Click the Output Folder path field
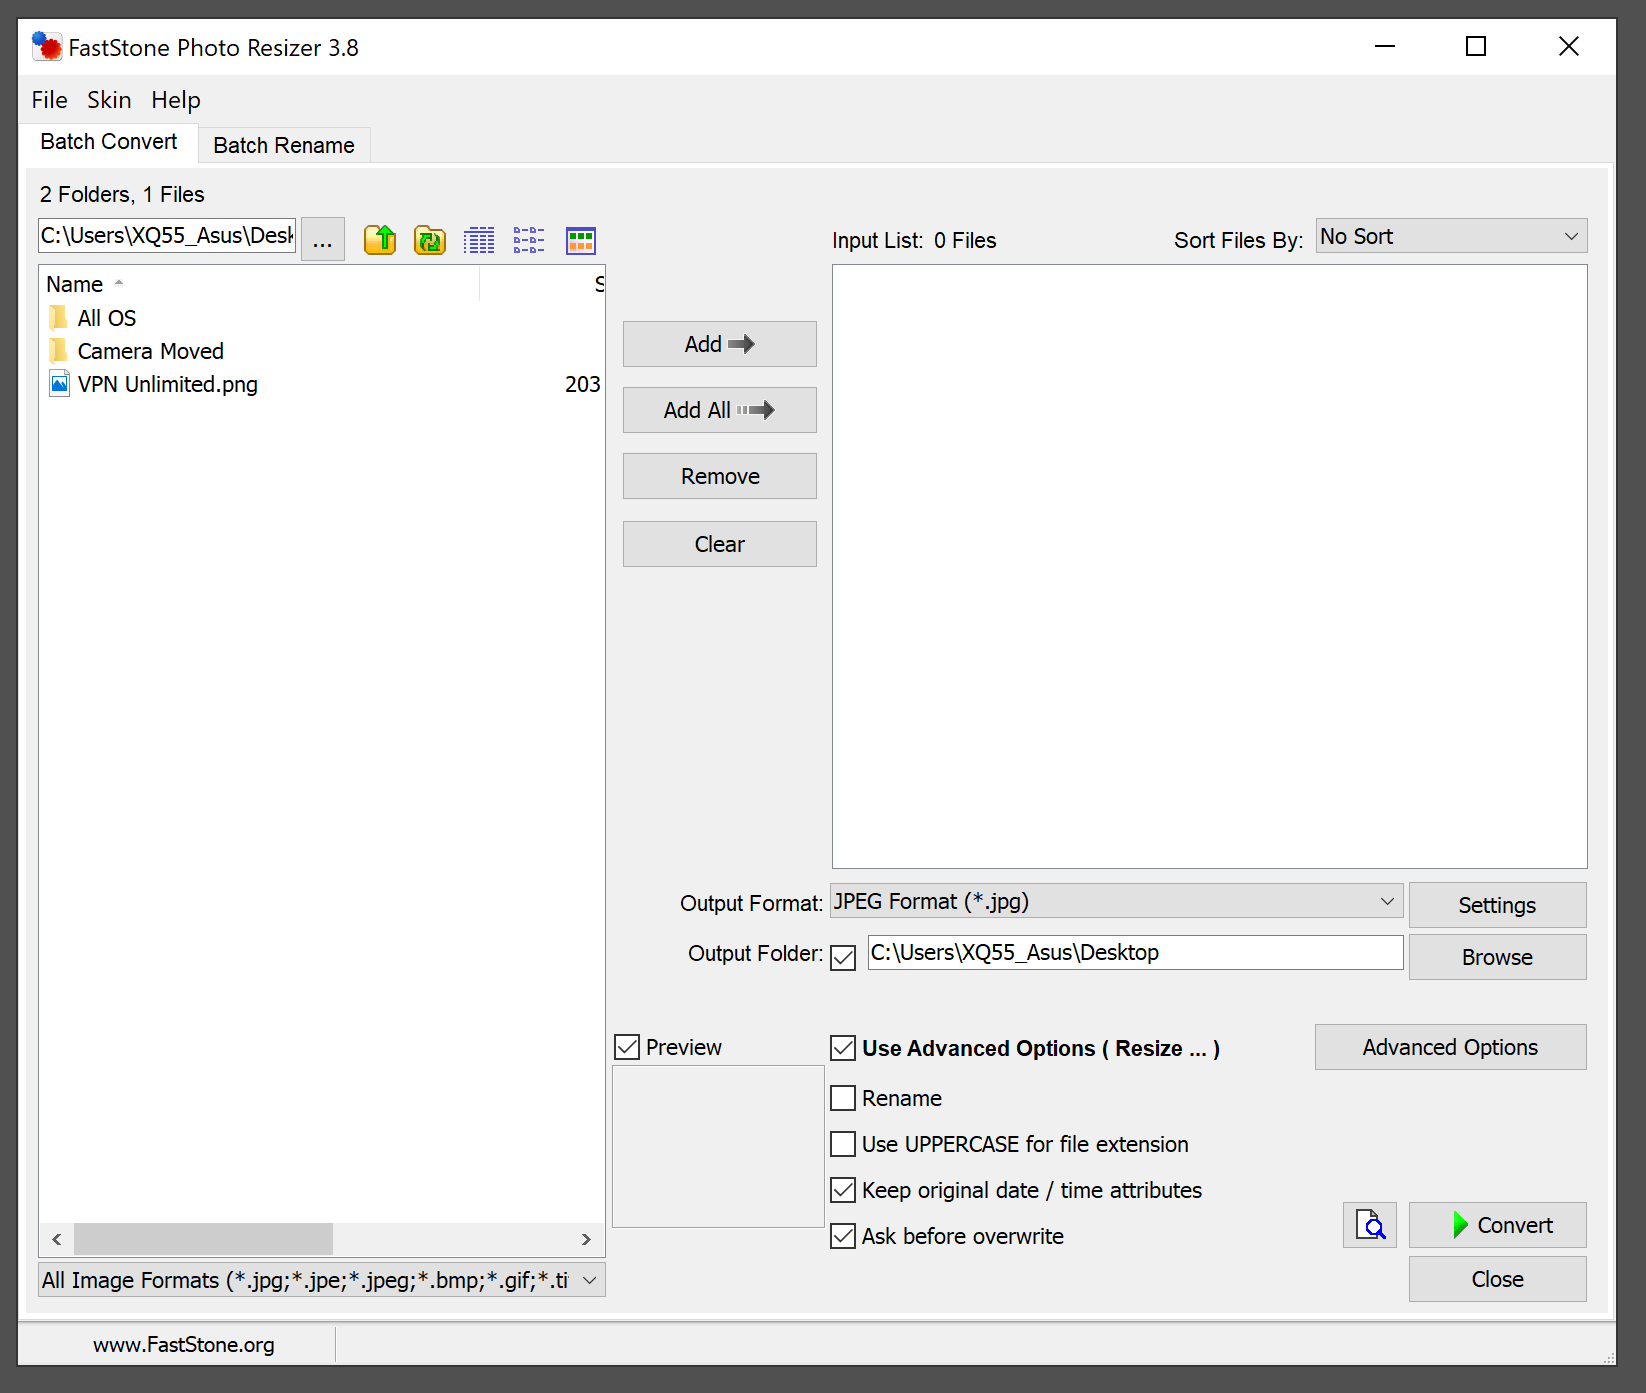This screenshot has height=1393, width=1646. [x=1134, y=953]
